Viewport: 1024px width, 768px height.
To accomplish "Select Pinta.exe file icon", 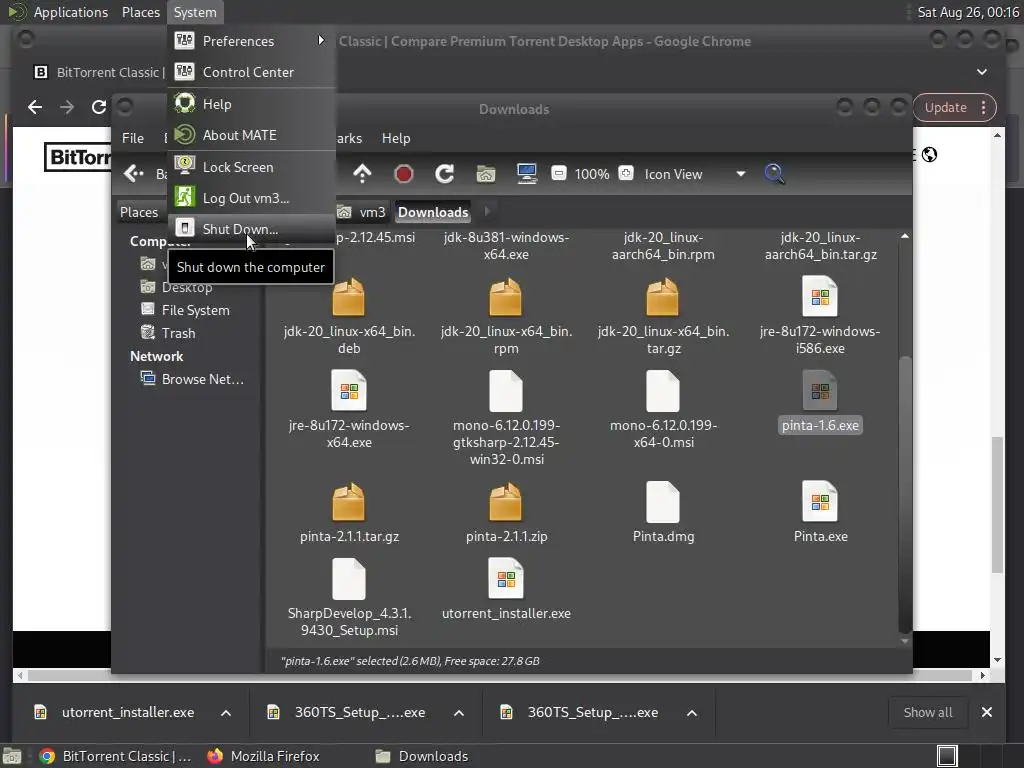I will pos(820,502).
